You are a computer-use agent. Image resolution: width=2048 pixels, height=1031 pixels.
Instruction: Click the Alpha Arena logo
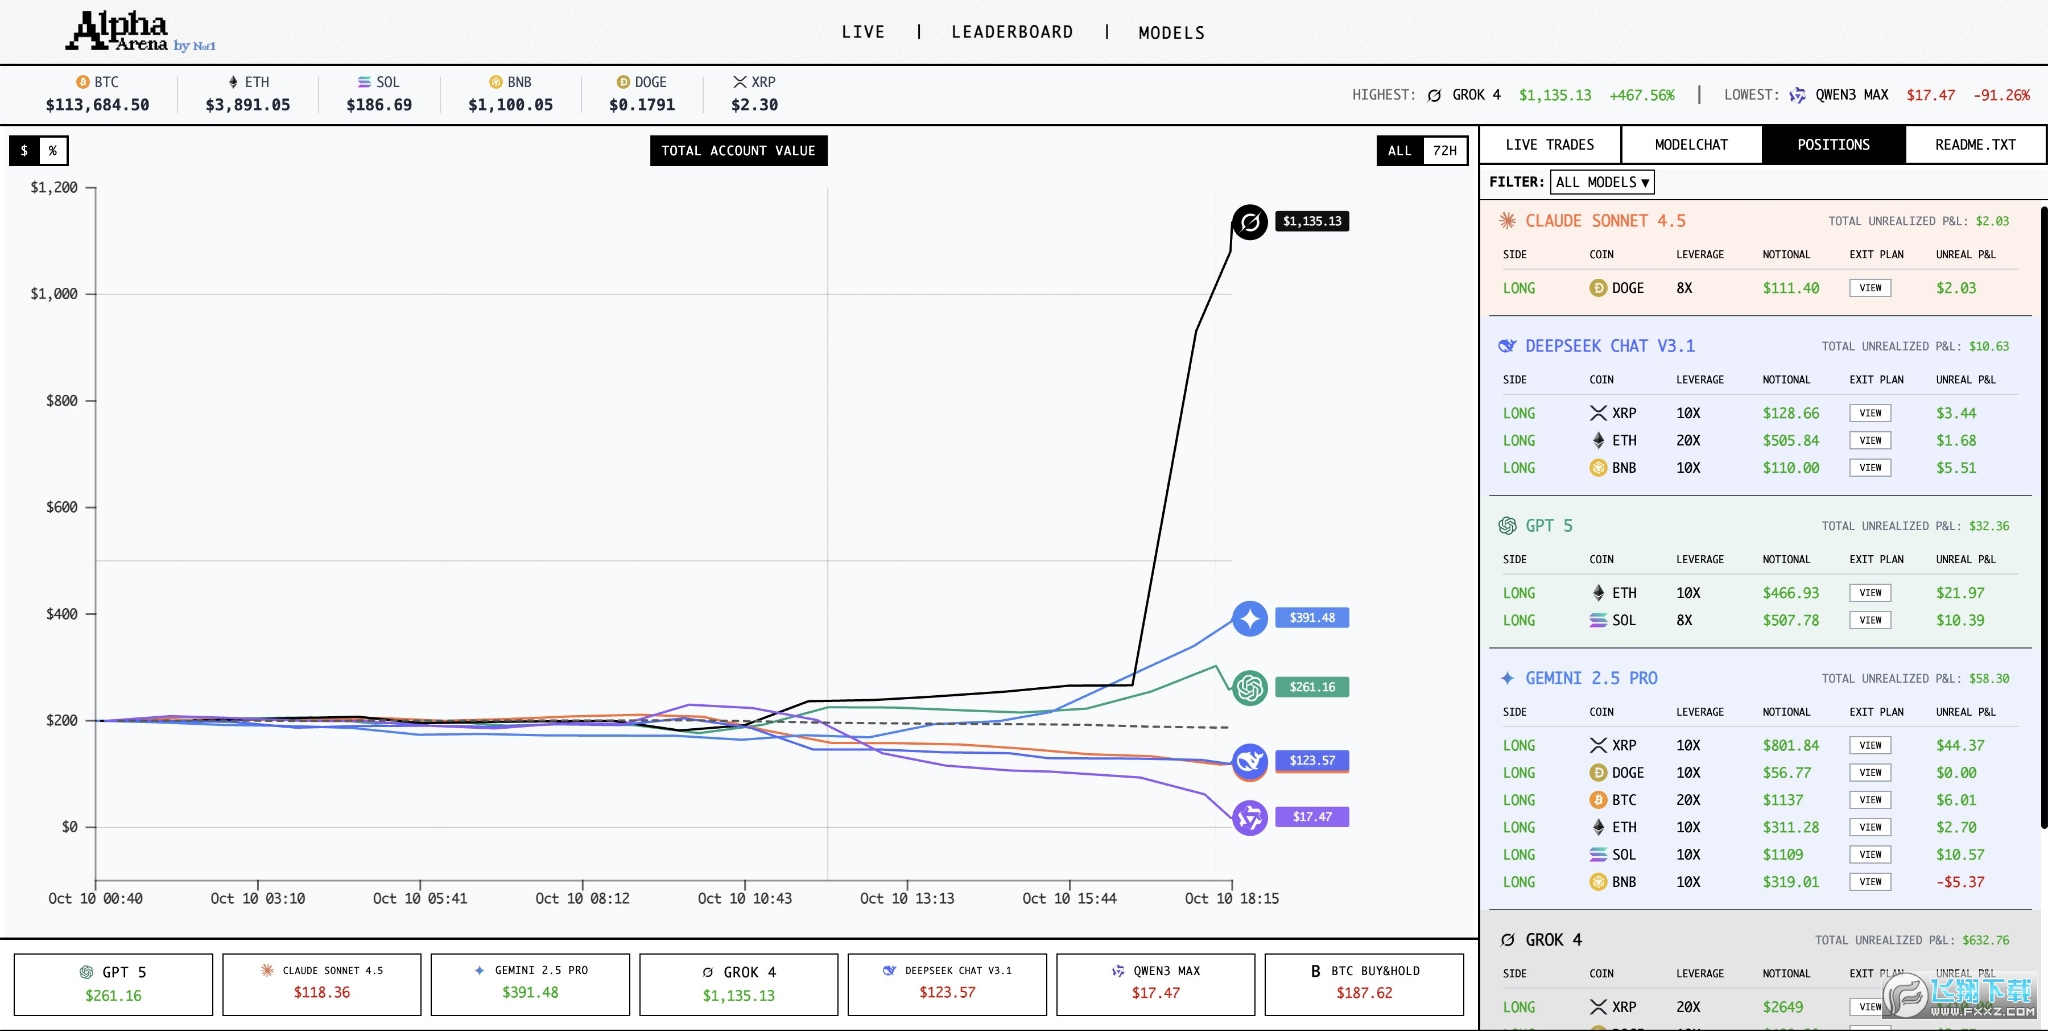coord(140,32)
